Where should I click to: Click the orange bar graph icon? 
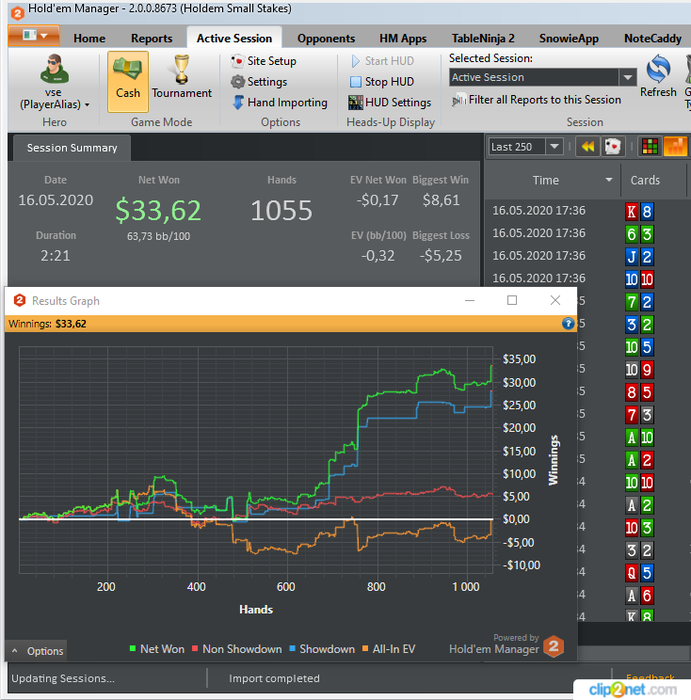coord(675,146)
